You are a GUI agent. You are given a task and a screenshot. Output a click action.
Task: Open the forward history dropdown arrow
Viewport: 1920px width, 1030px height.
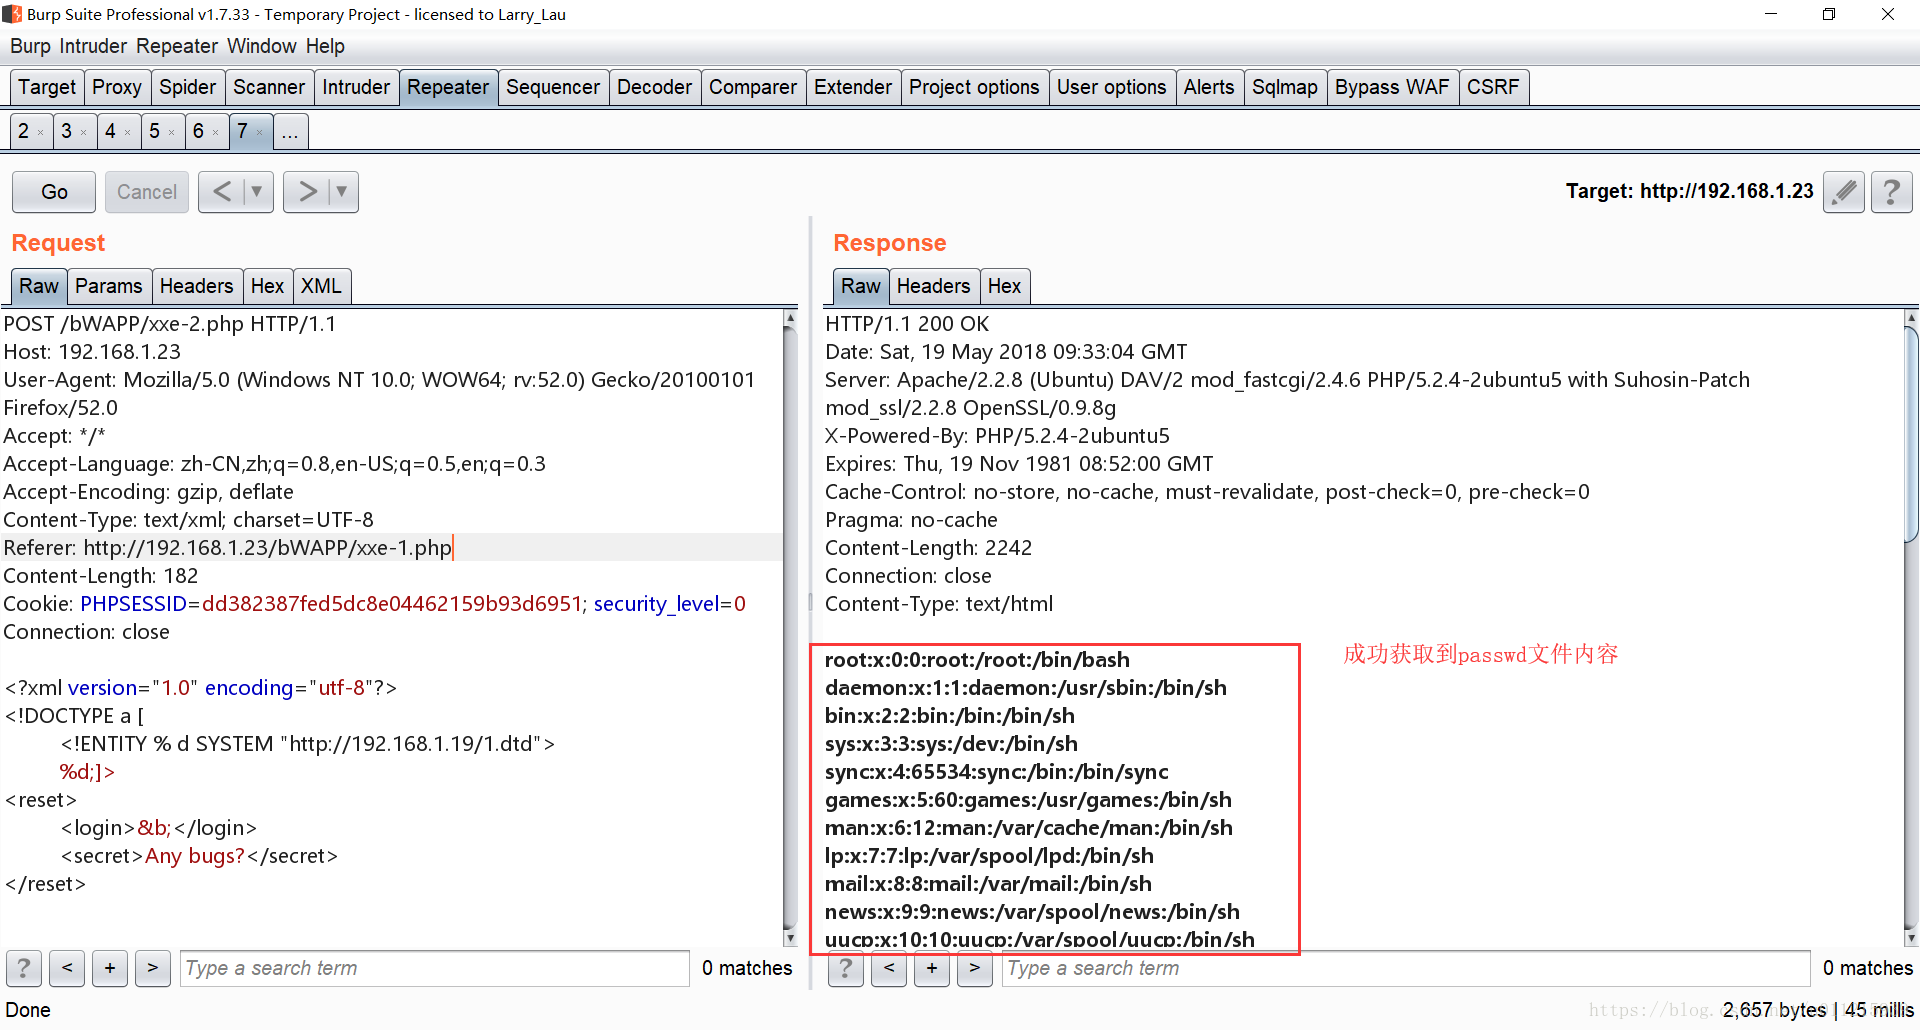tap(342, 191)
